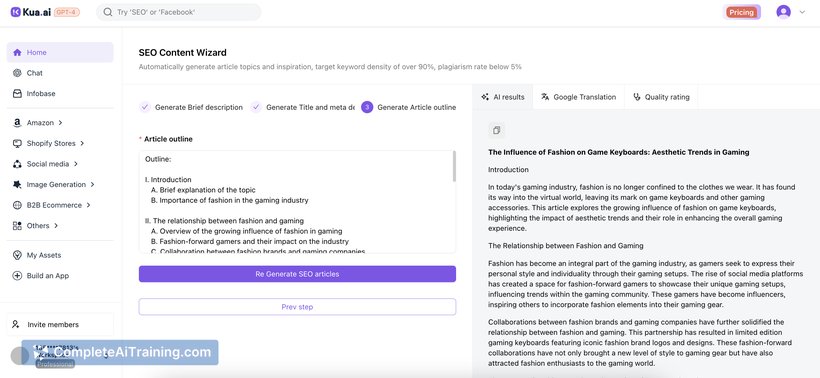
Task: Click the Re Generate SEO articles button
Action: pos(297,274)
